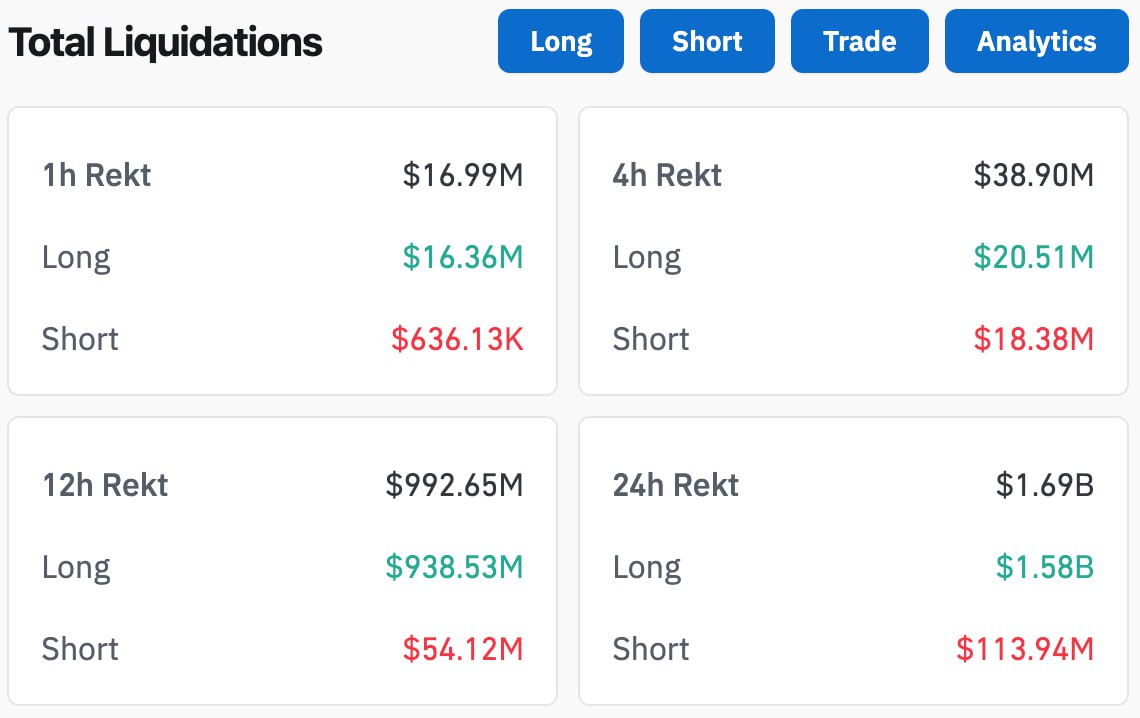Click the 1h short value $636.13K
Viewport: 1140px width, 718px height.
tap(457, 340)
